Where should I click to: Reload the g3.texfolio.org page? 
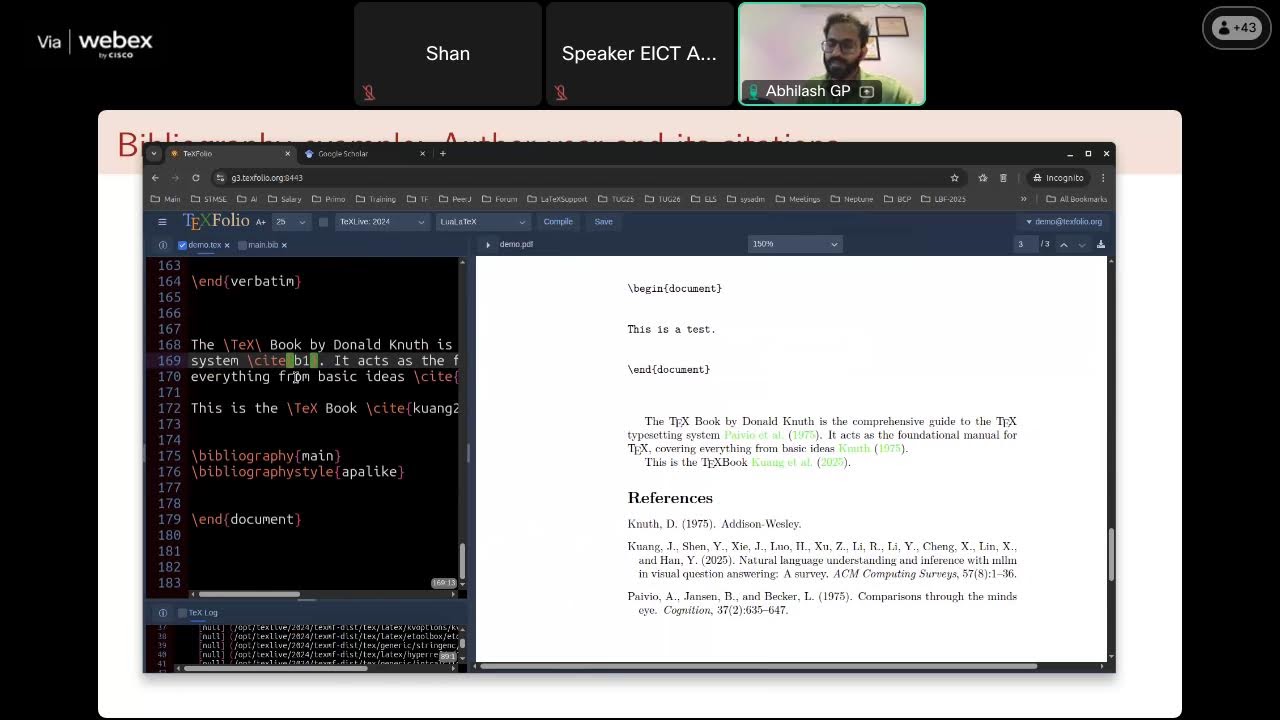point(196,178)
